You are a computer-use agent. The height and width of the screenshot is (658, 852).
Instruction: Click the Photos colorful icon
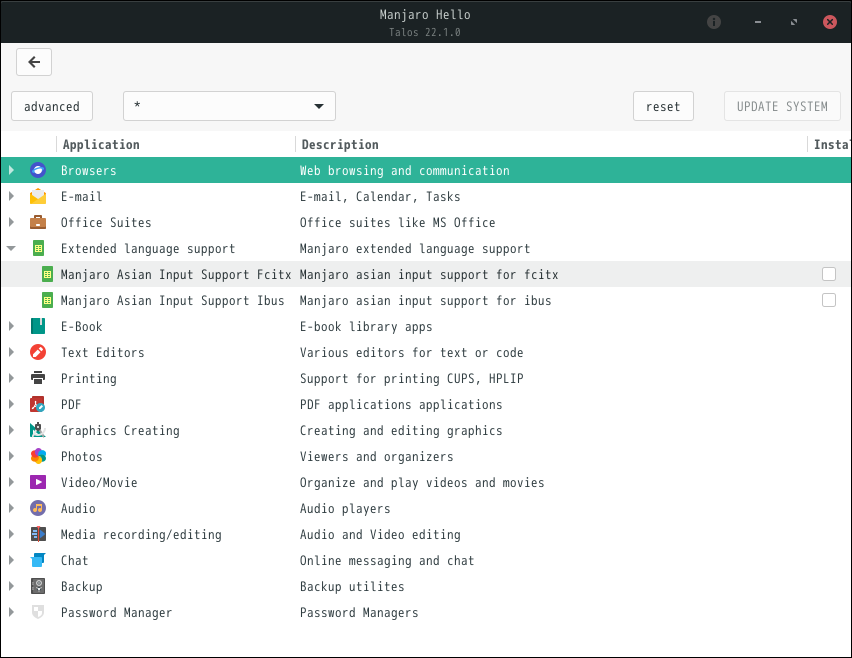(38, 456)
